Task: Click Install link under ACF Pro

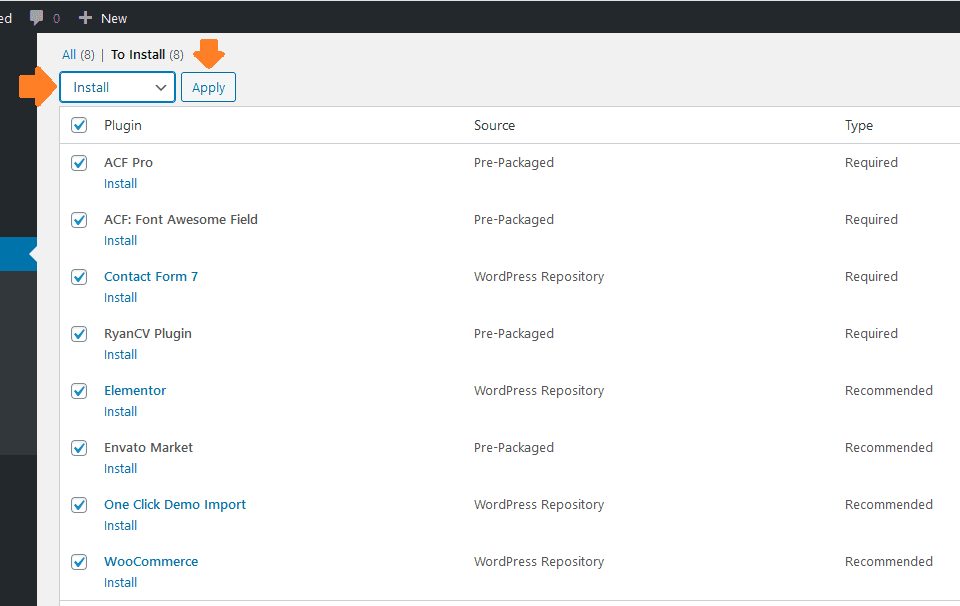Action: (x=121, y=184)
